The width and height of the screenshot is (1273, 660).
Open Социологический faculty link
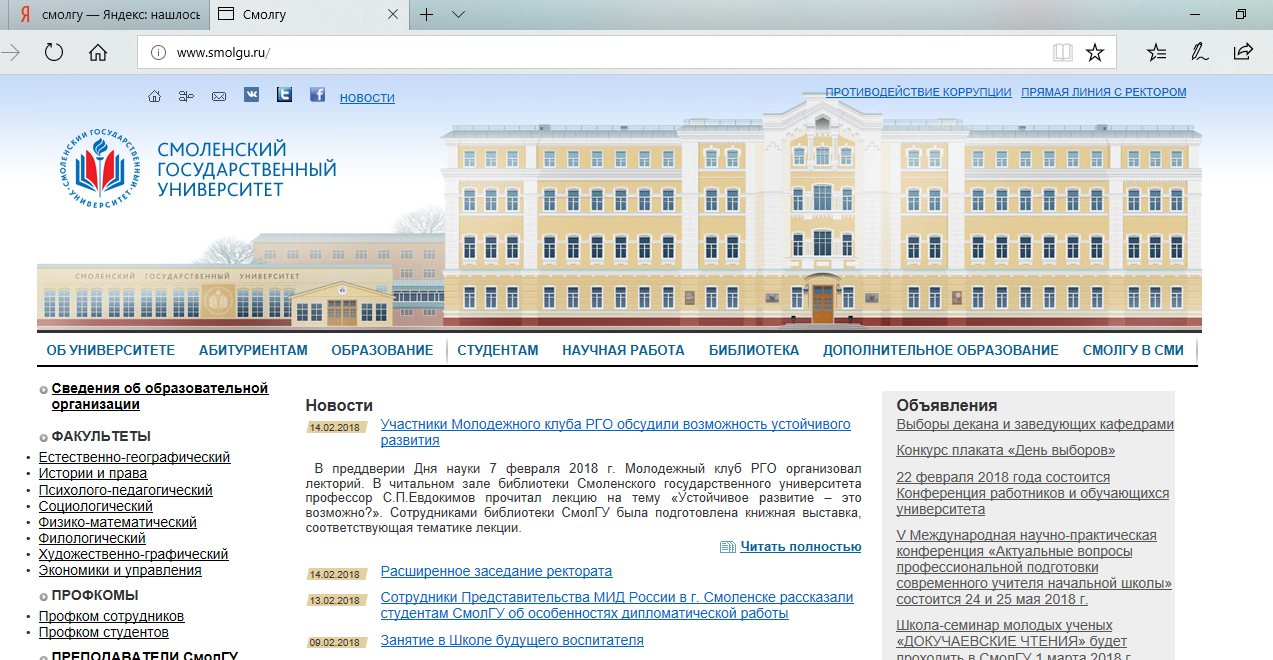click(95, 506)
